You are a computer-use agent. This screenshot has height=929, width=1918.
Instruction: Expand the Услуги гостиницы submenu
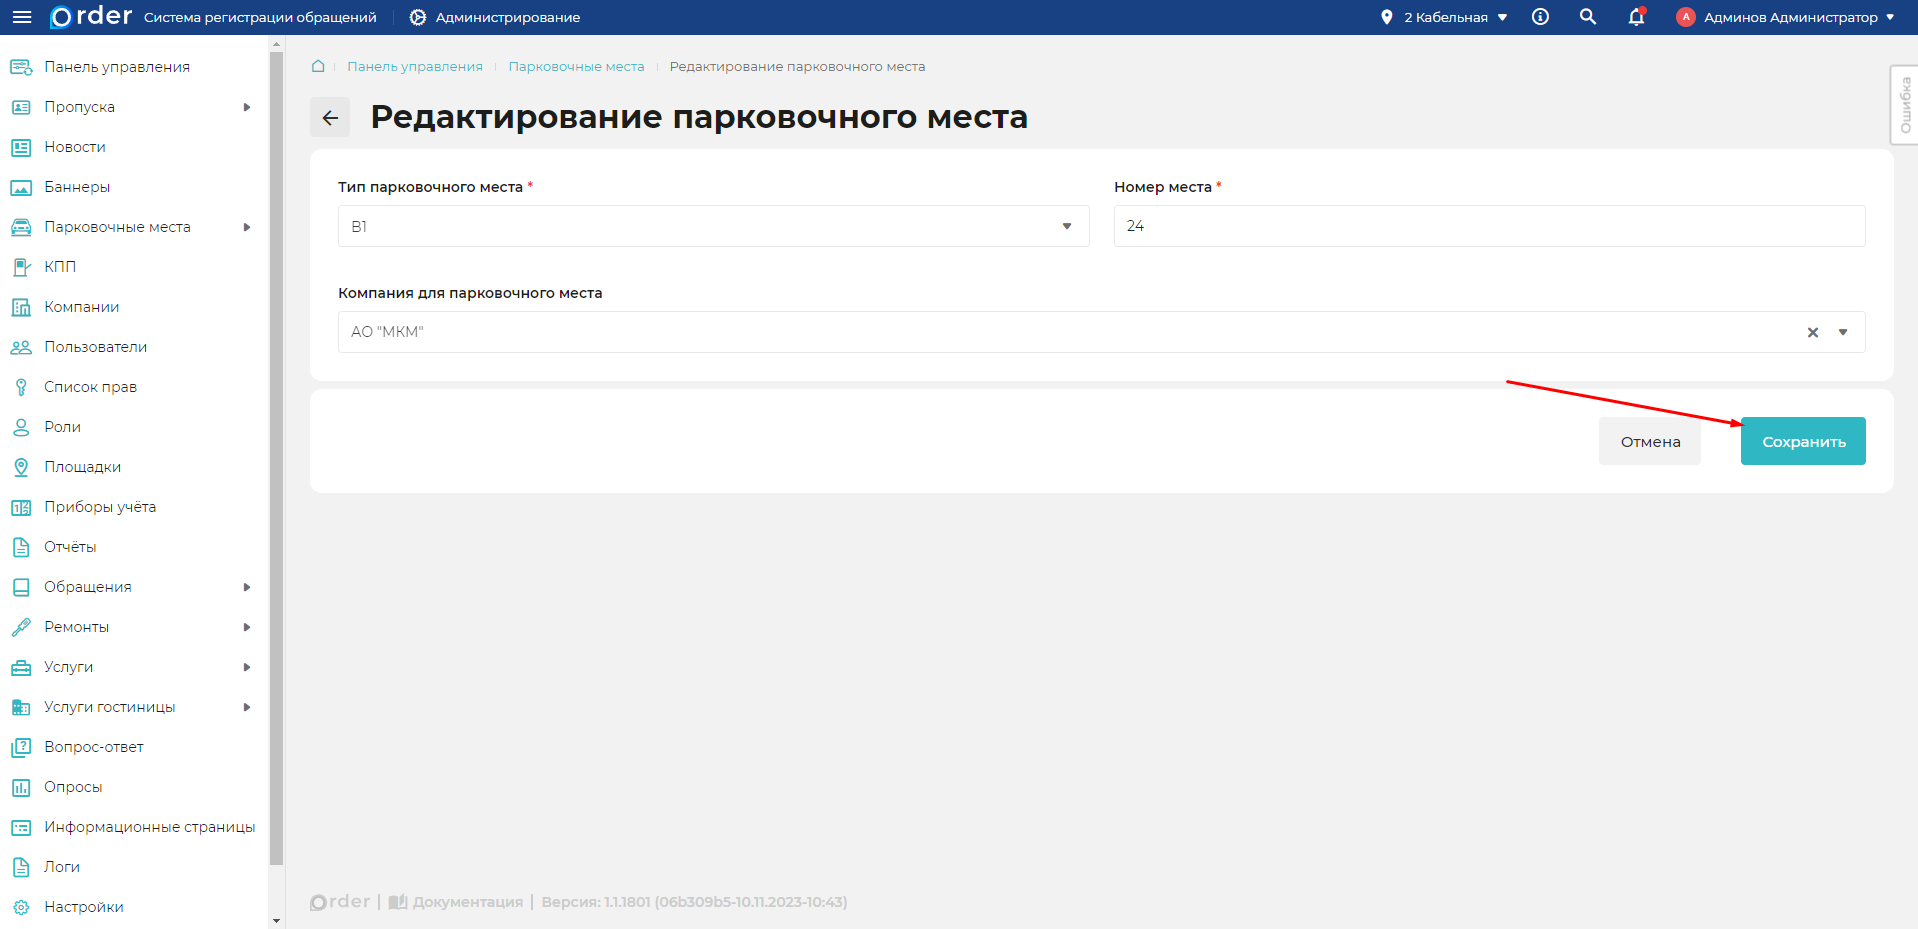247,707
